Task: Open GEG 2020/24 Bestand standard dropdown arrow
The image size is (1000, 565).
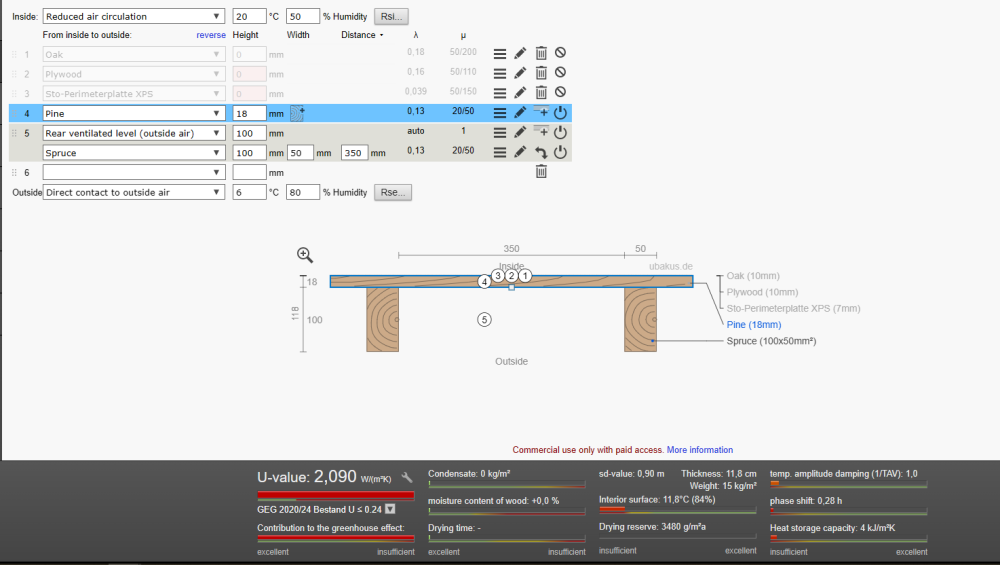Action: (390, 509)
